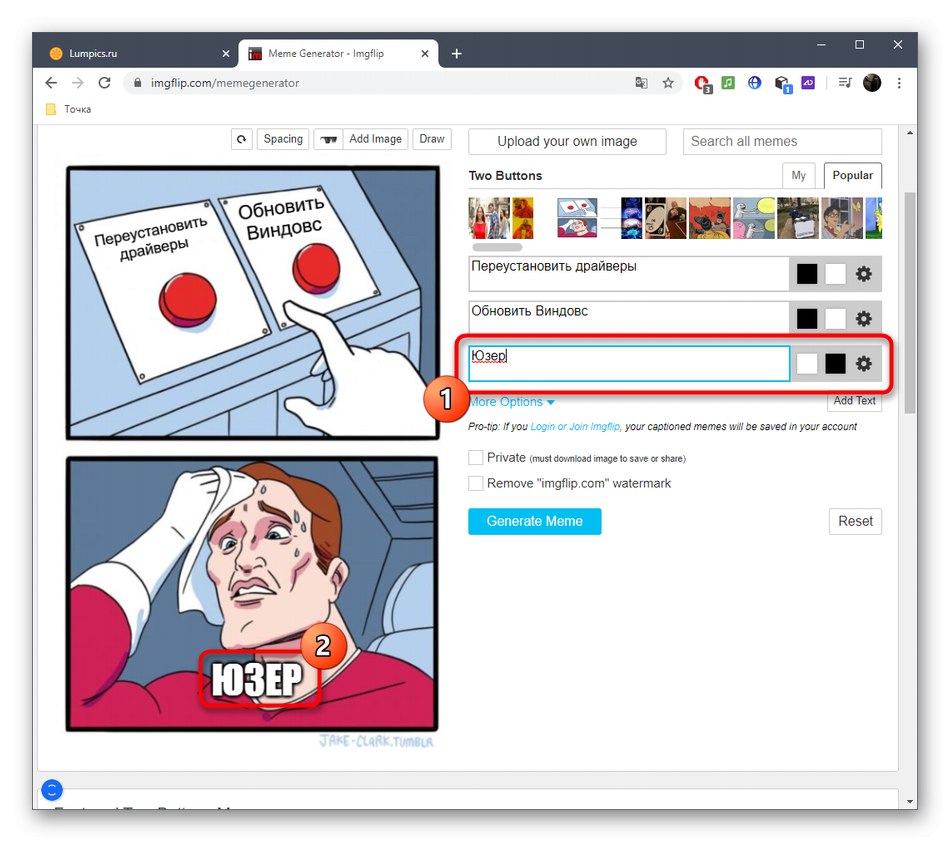Pick white font color for Юзер
The width and height of the screenshot is (950, 842).
[x=806, y=363]
